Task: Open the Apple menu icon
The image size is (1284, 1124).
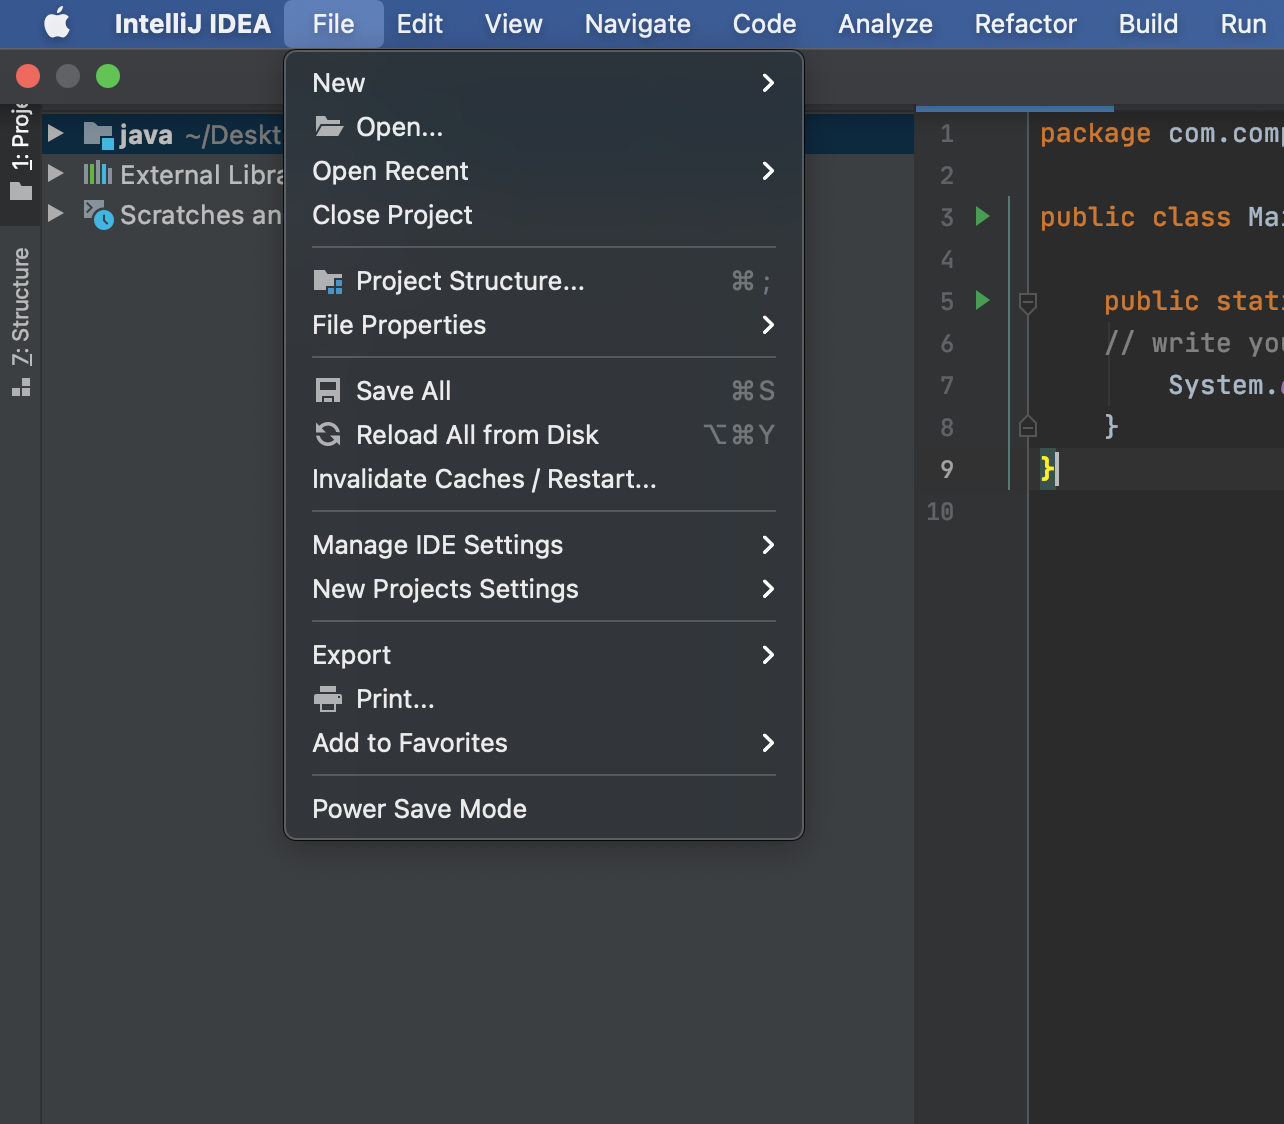Action: click(57, 23)
